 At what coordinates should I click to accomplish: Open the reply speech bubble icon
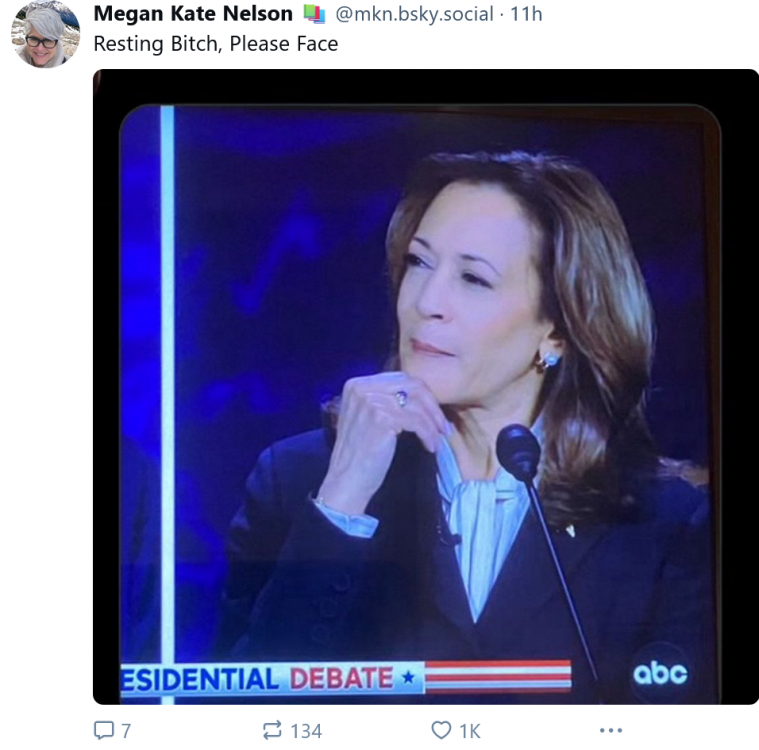click(x=104, y=731)
